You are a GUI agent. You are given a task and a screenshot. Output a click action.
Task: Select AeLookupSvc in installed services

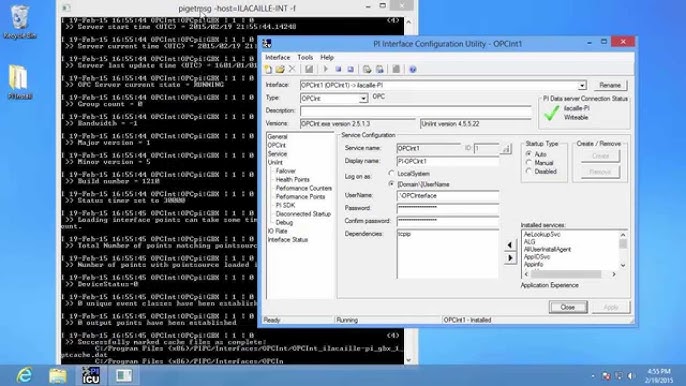point(542,235)
